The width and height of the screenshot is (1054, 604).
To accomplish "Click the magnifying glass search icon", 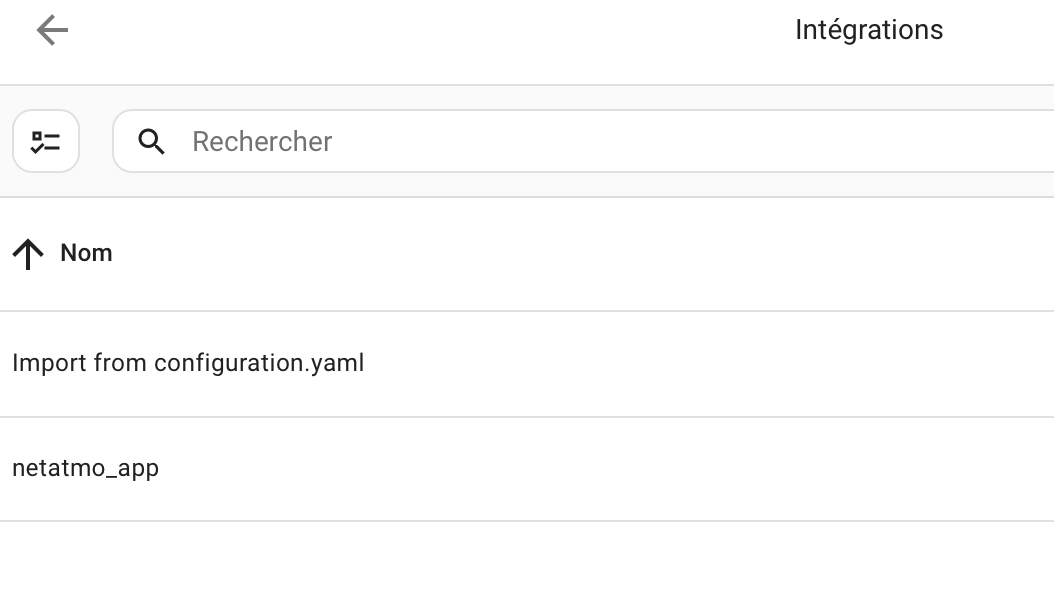I will coord(152,142).
